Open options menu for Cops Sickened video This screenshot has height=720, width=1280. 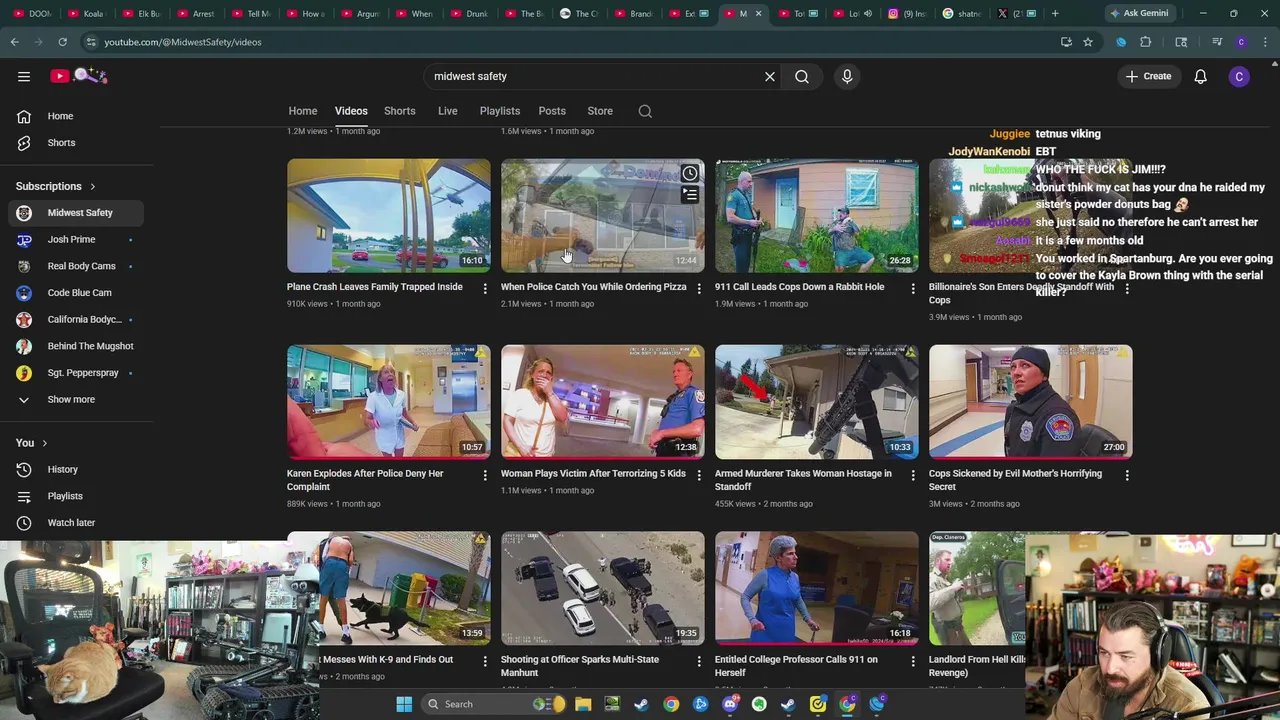1127,475
